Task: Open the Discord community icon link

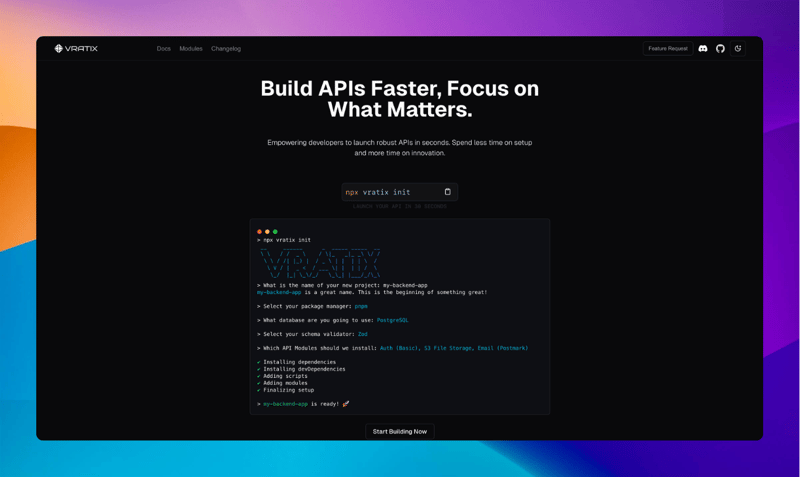Action: [x=703, y=48]
